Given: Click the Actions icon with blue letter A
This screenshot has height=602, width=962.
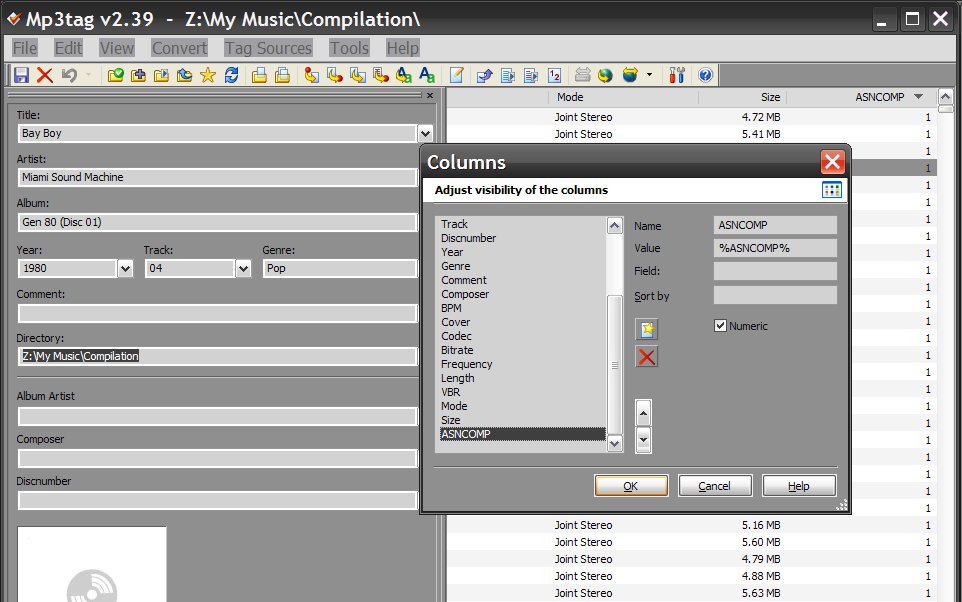Looking at the screenshot, I should 427,75.
